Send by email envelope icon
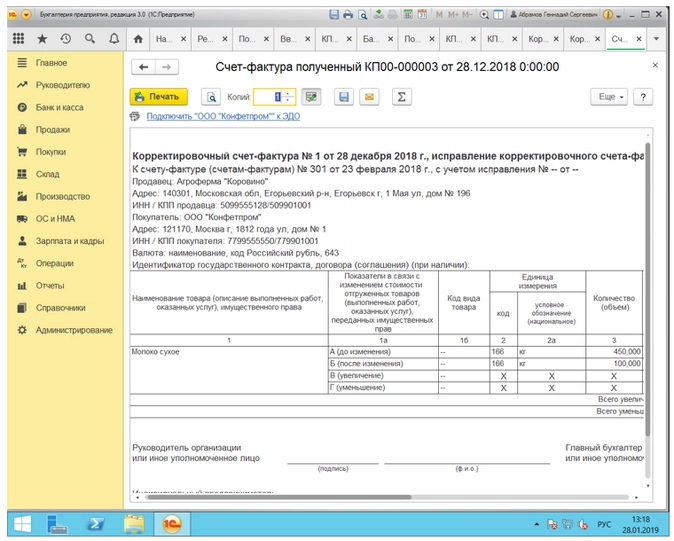 [369, 97]
